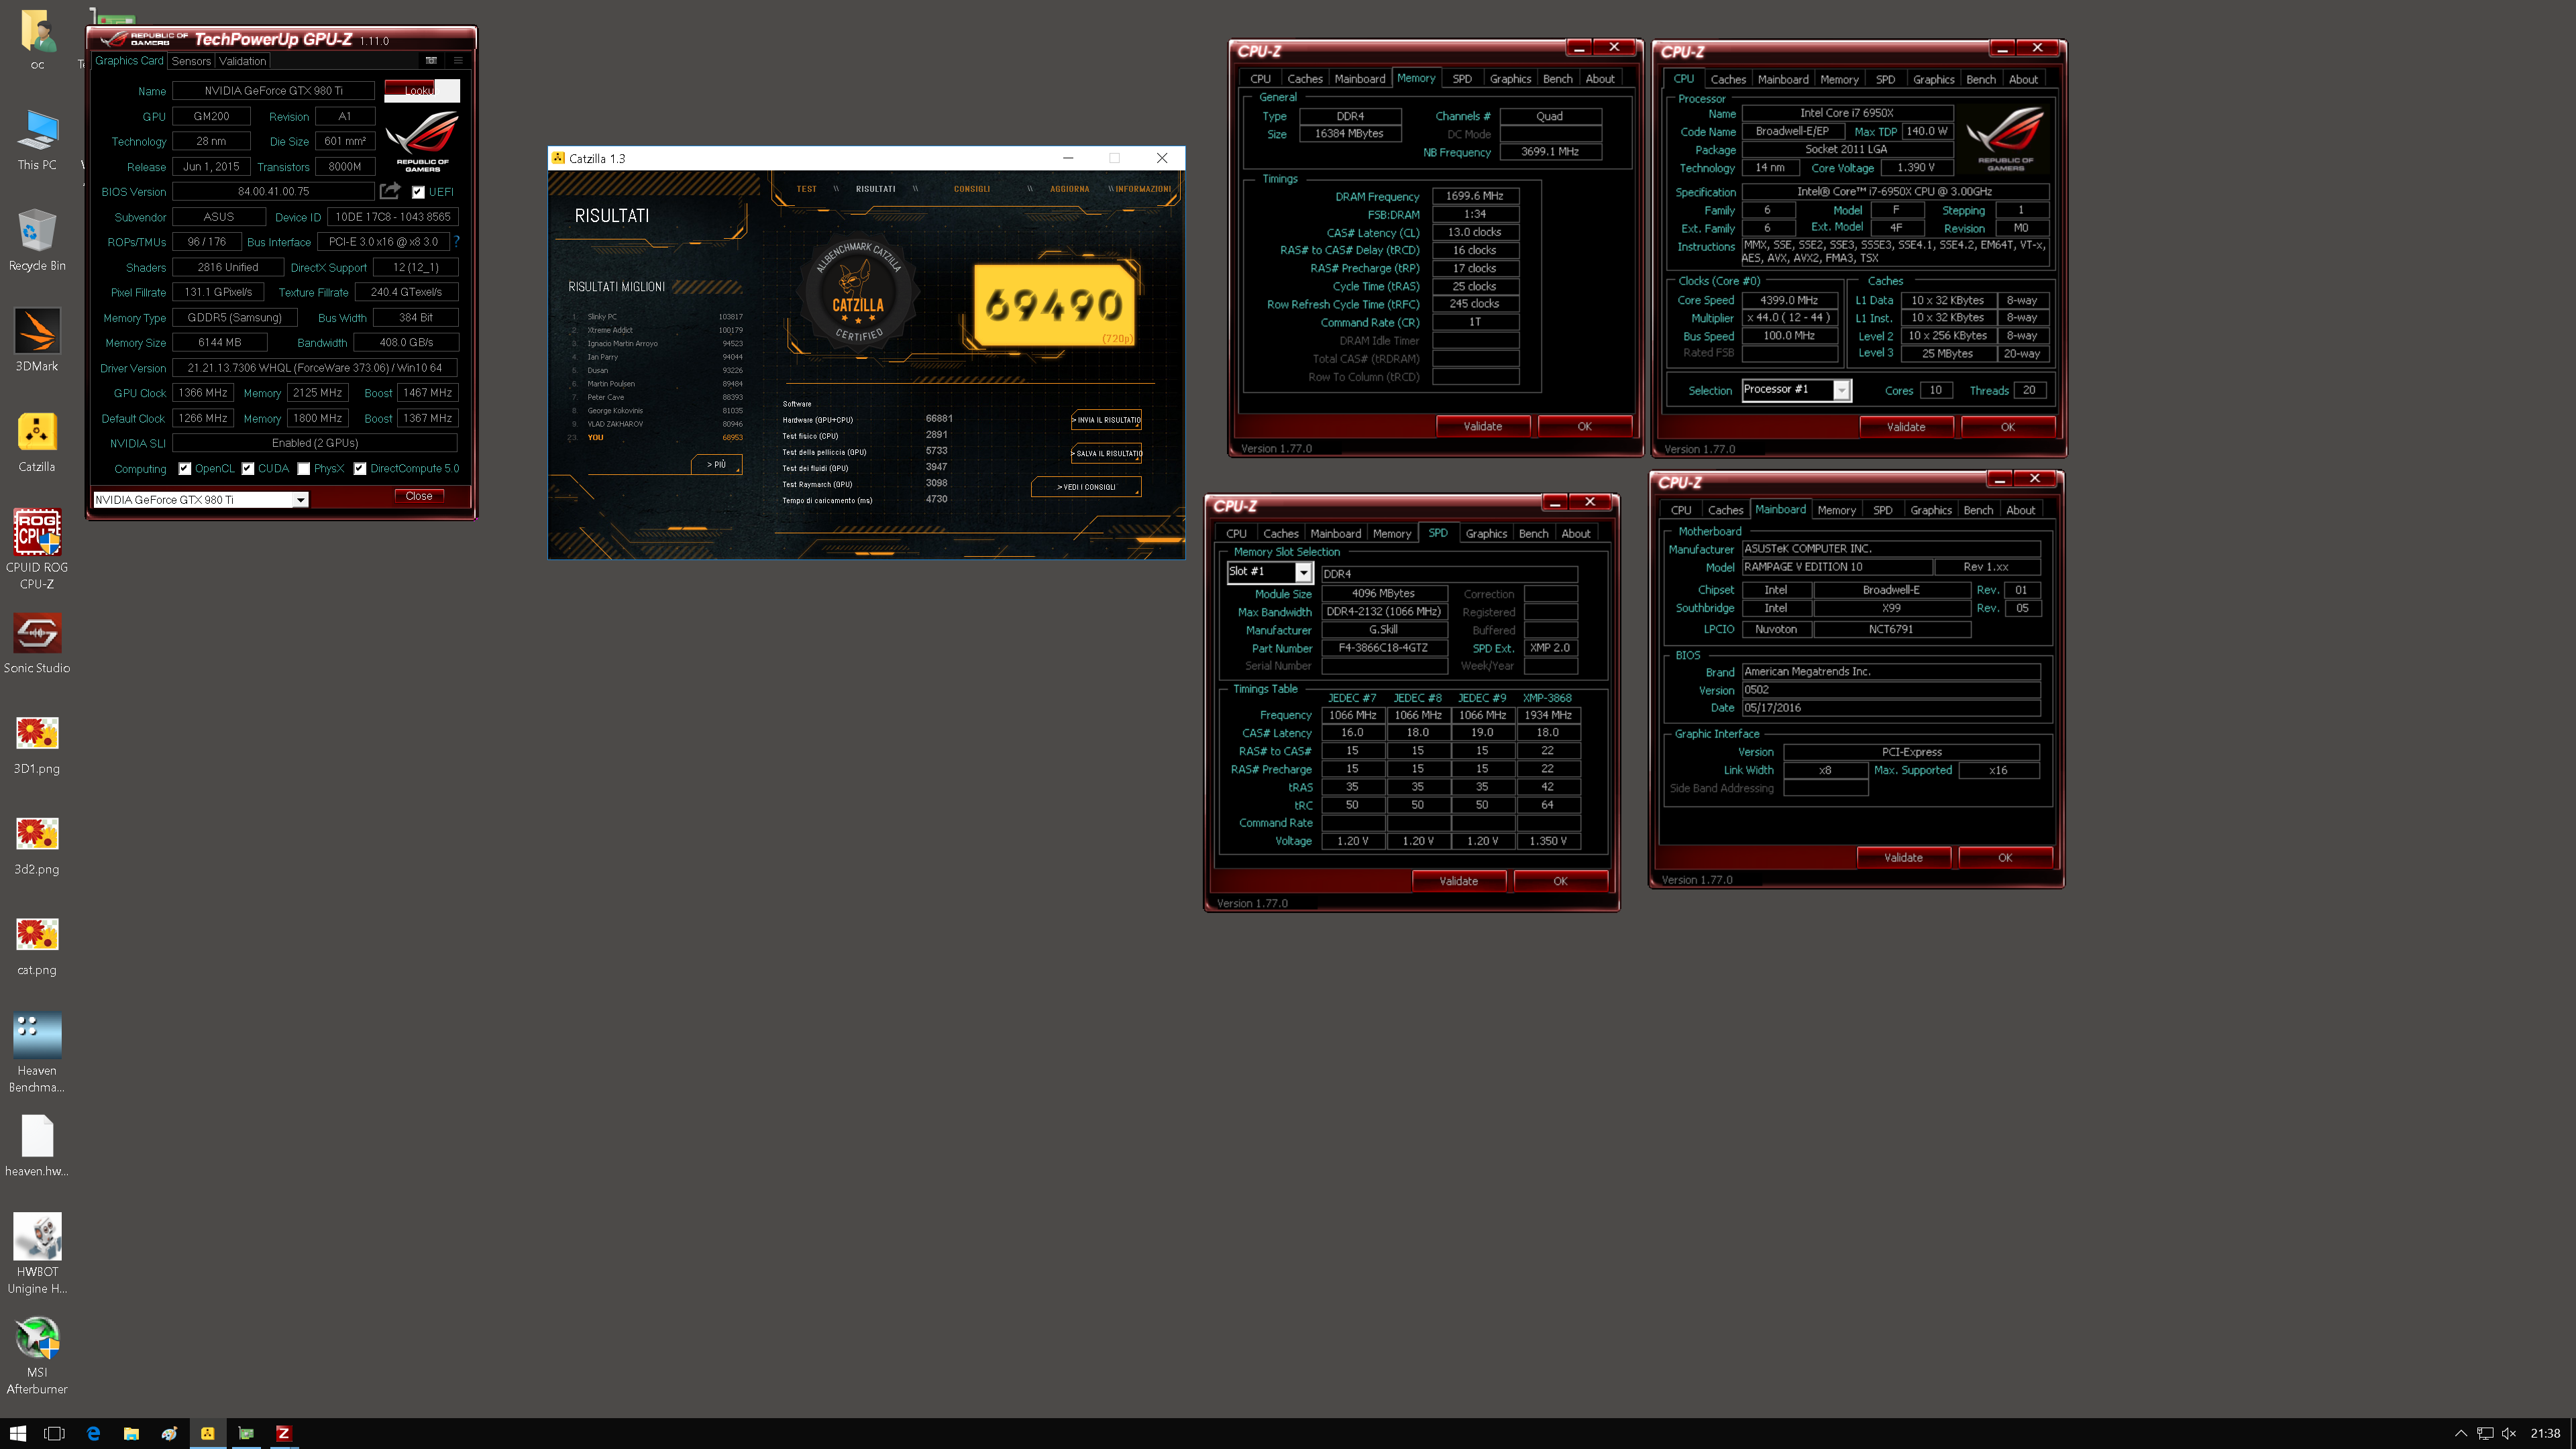Expand the Slot #1 memory slot dropdown
This screenshot has height=1449, width=2576.
(1303, 572)
